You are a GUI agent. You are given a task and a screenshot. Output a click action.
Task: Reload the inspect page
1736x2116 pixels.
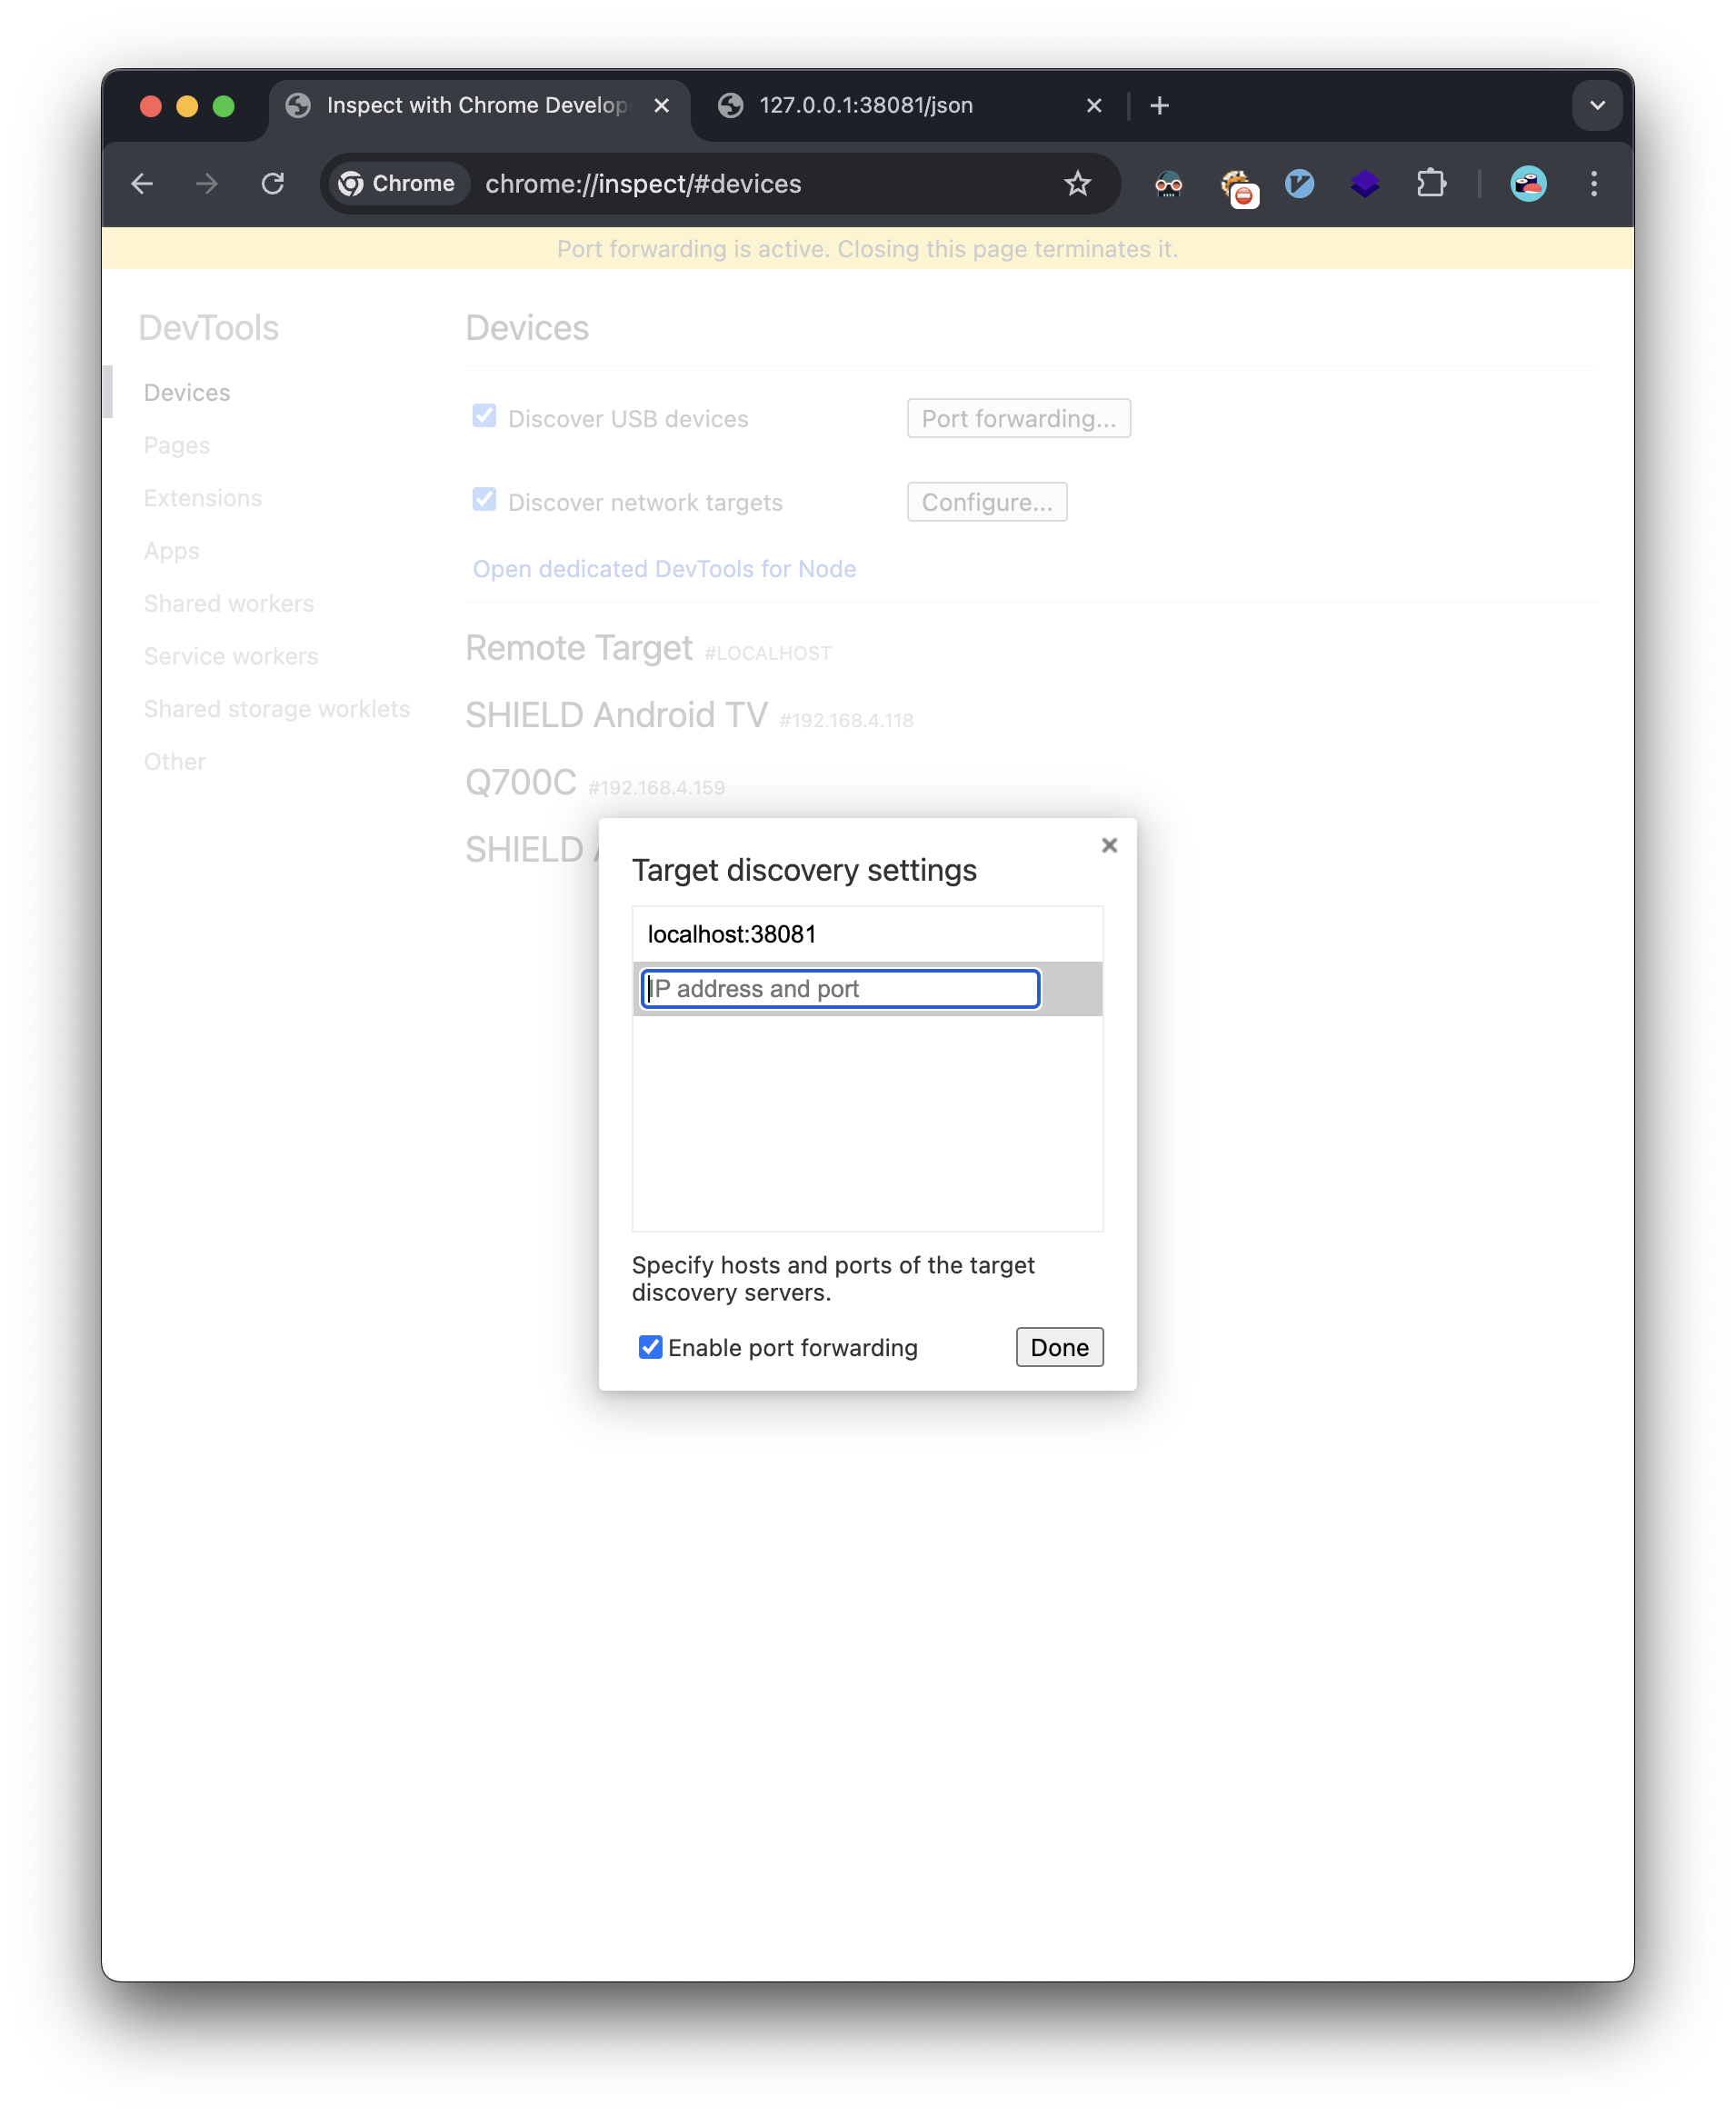(x=273, y=184)
